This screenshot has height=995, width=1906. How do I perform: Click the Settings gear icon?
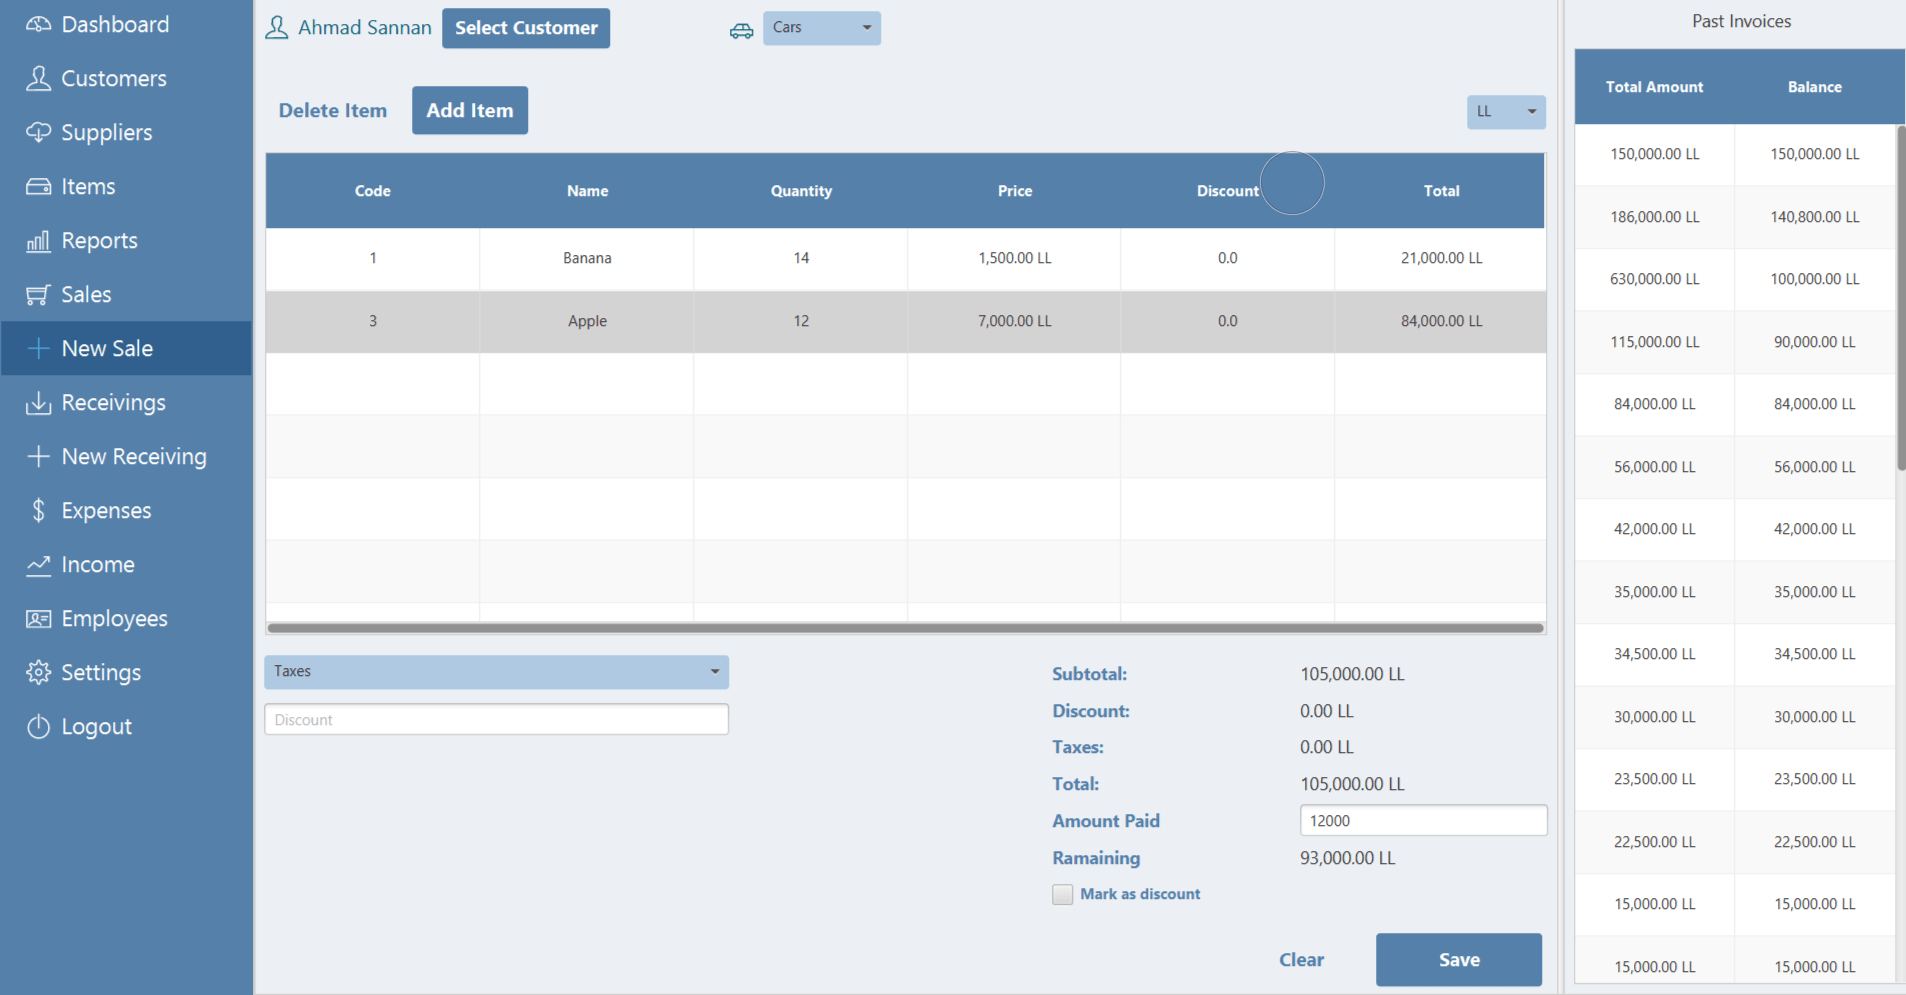38,673
